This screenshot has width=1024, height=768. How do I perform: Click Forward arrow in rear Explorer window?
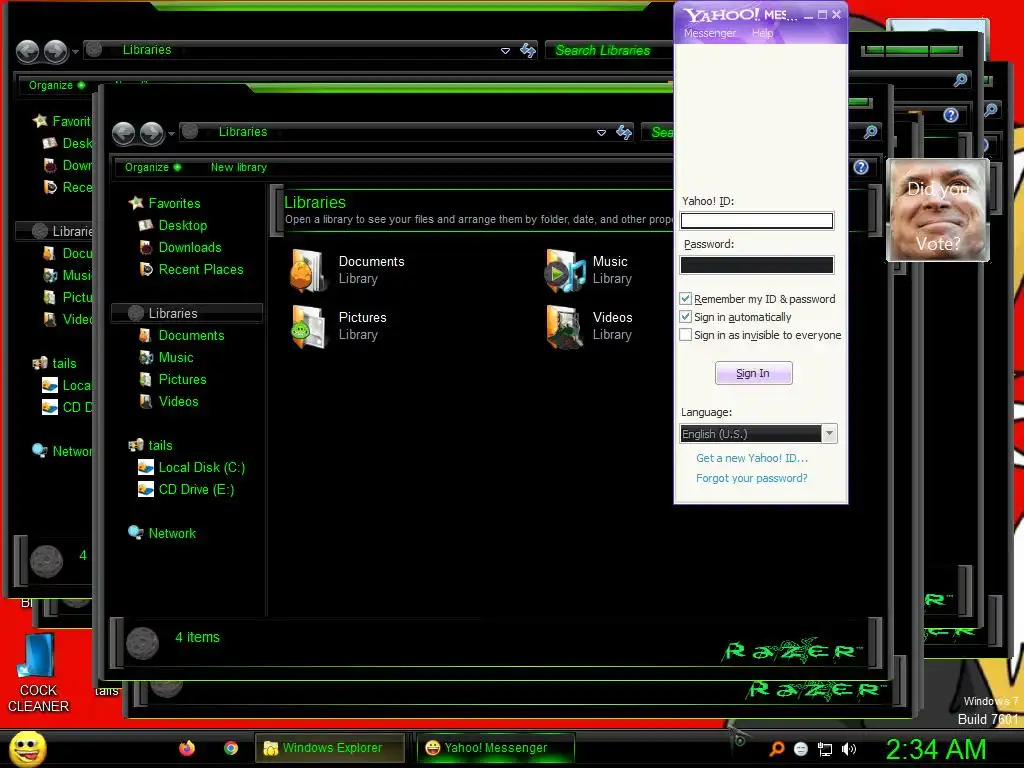(56, 52)
